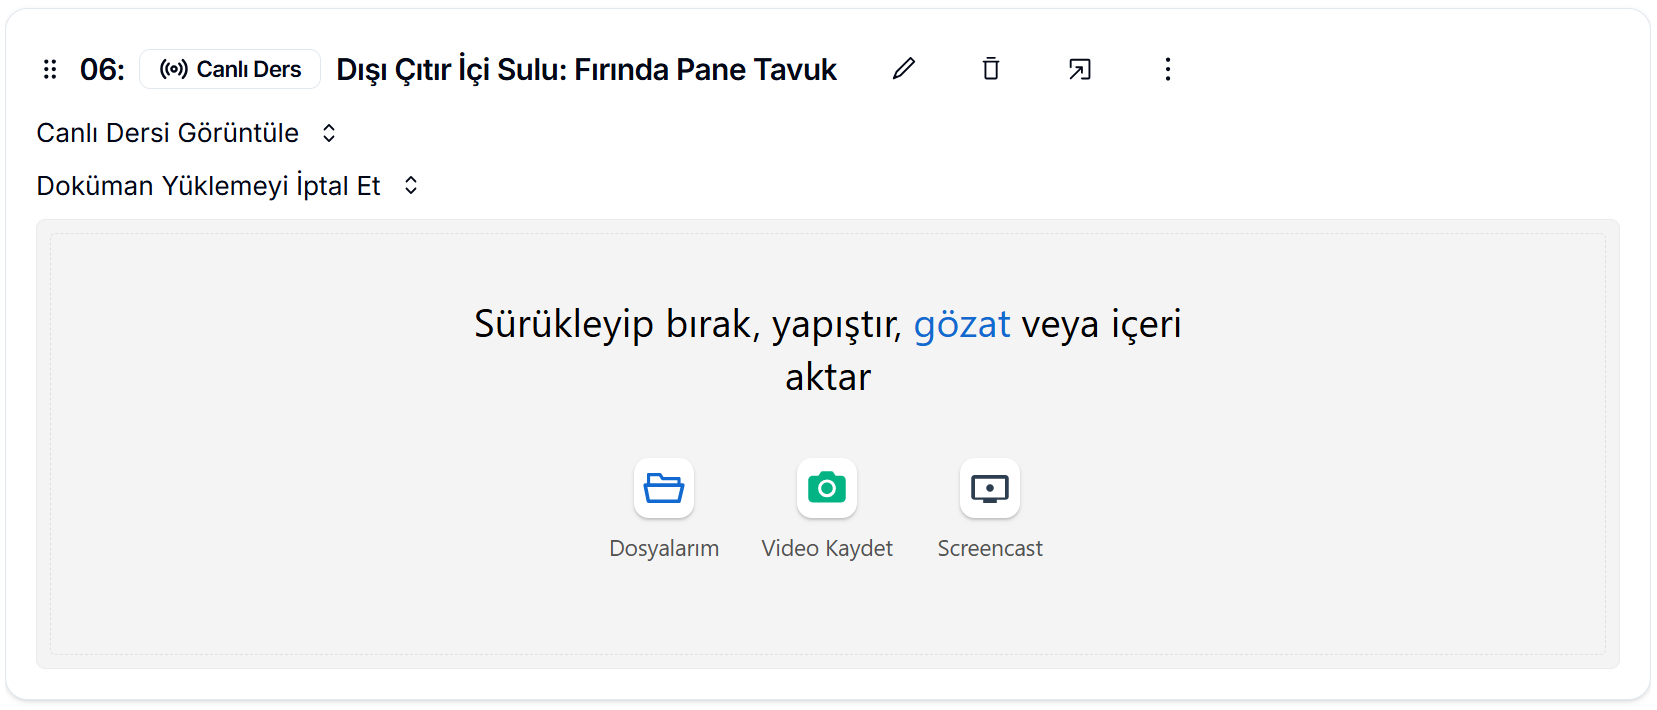Click the drag handle beside lesson 06

(50, 69)
